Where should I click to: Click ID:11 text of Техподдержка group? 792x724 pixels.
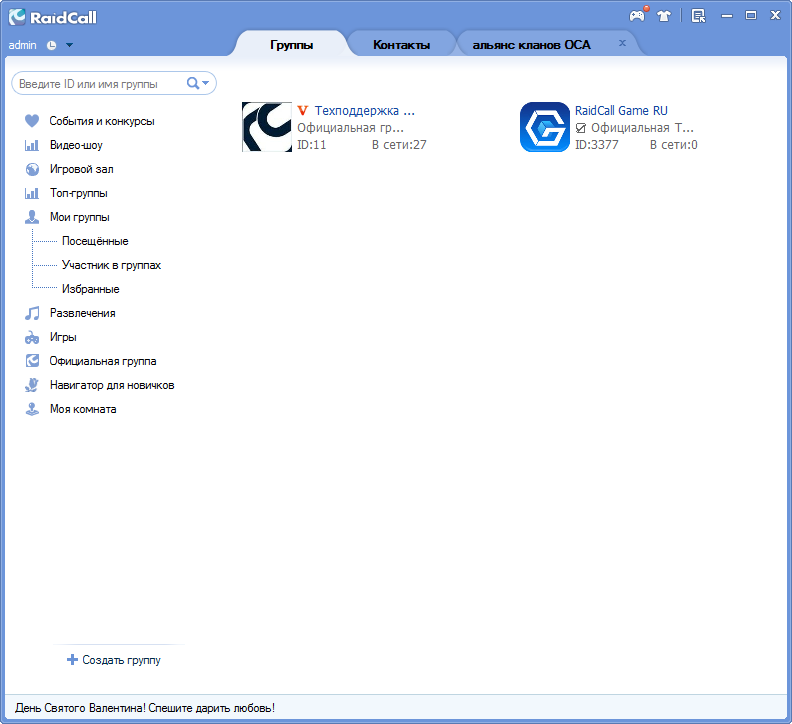(311, 145)
